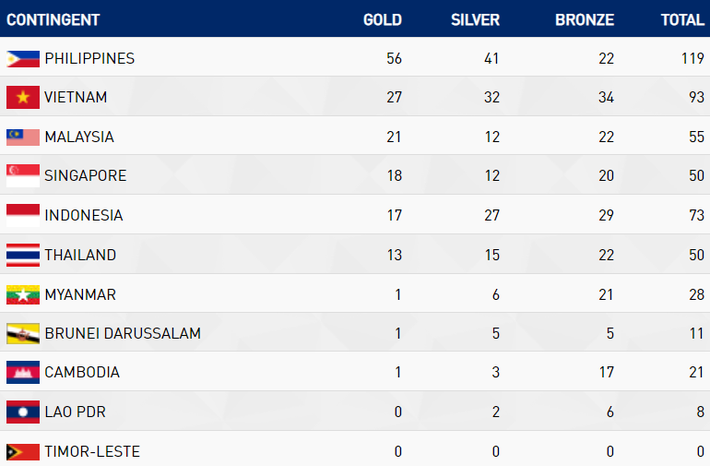Click the CONTINGENT column header

pos(56,20)
